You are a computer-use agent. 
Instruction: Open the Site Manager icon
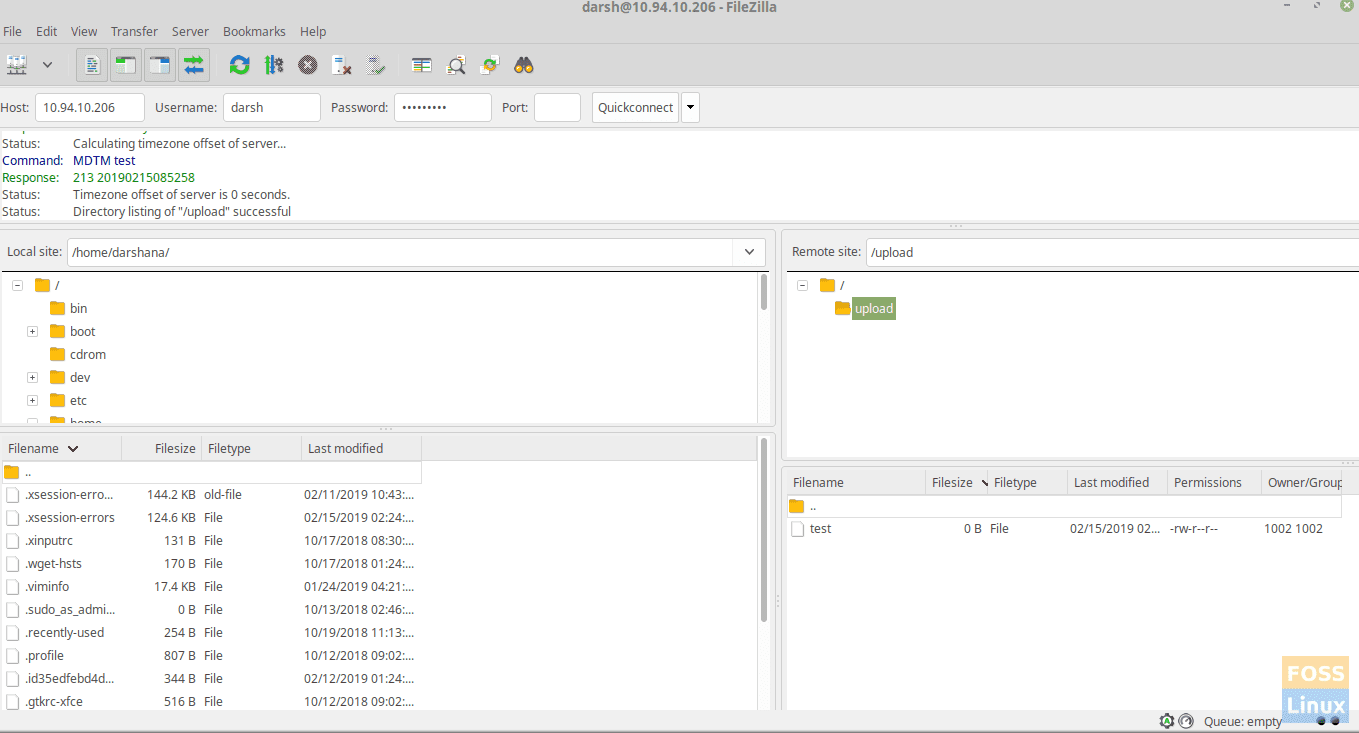point(17,65)
